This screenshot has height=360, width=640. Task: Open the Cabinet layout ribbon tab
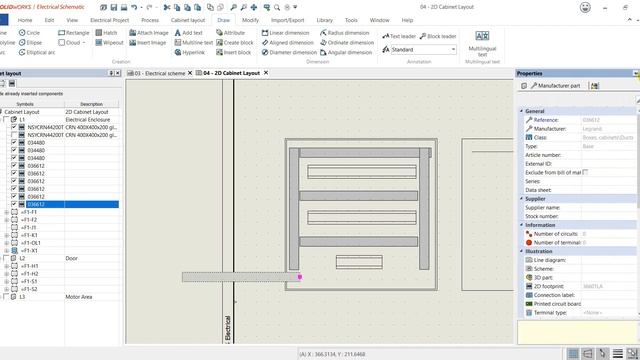pyautogui.click(x=188, y=20)
